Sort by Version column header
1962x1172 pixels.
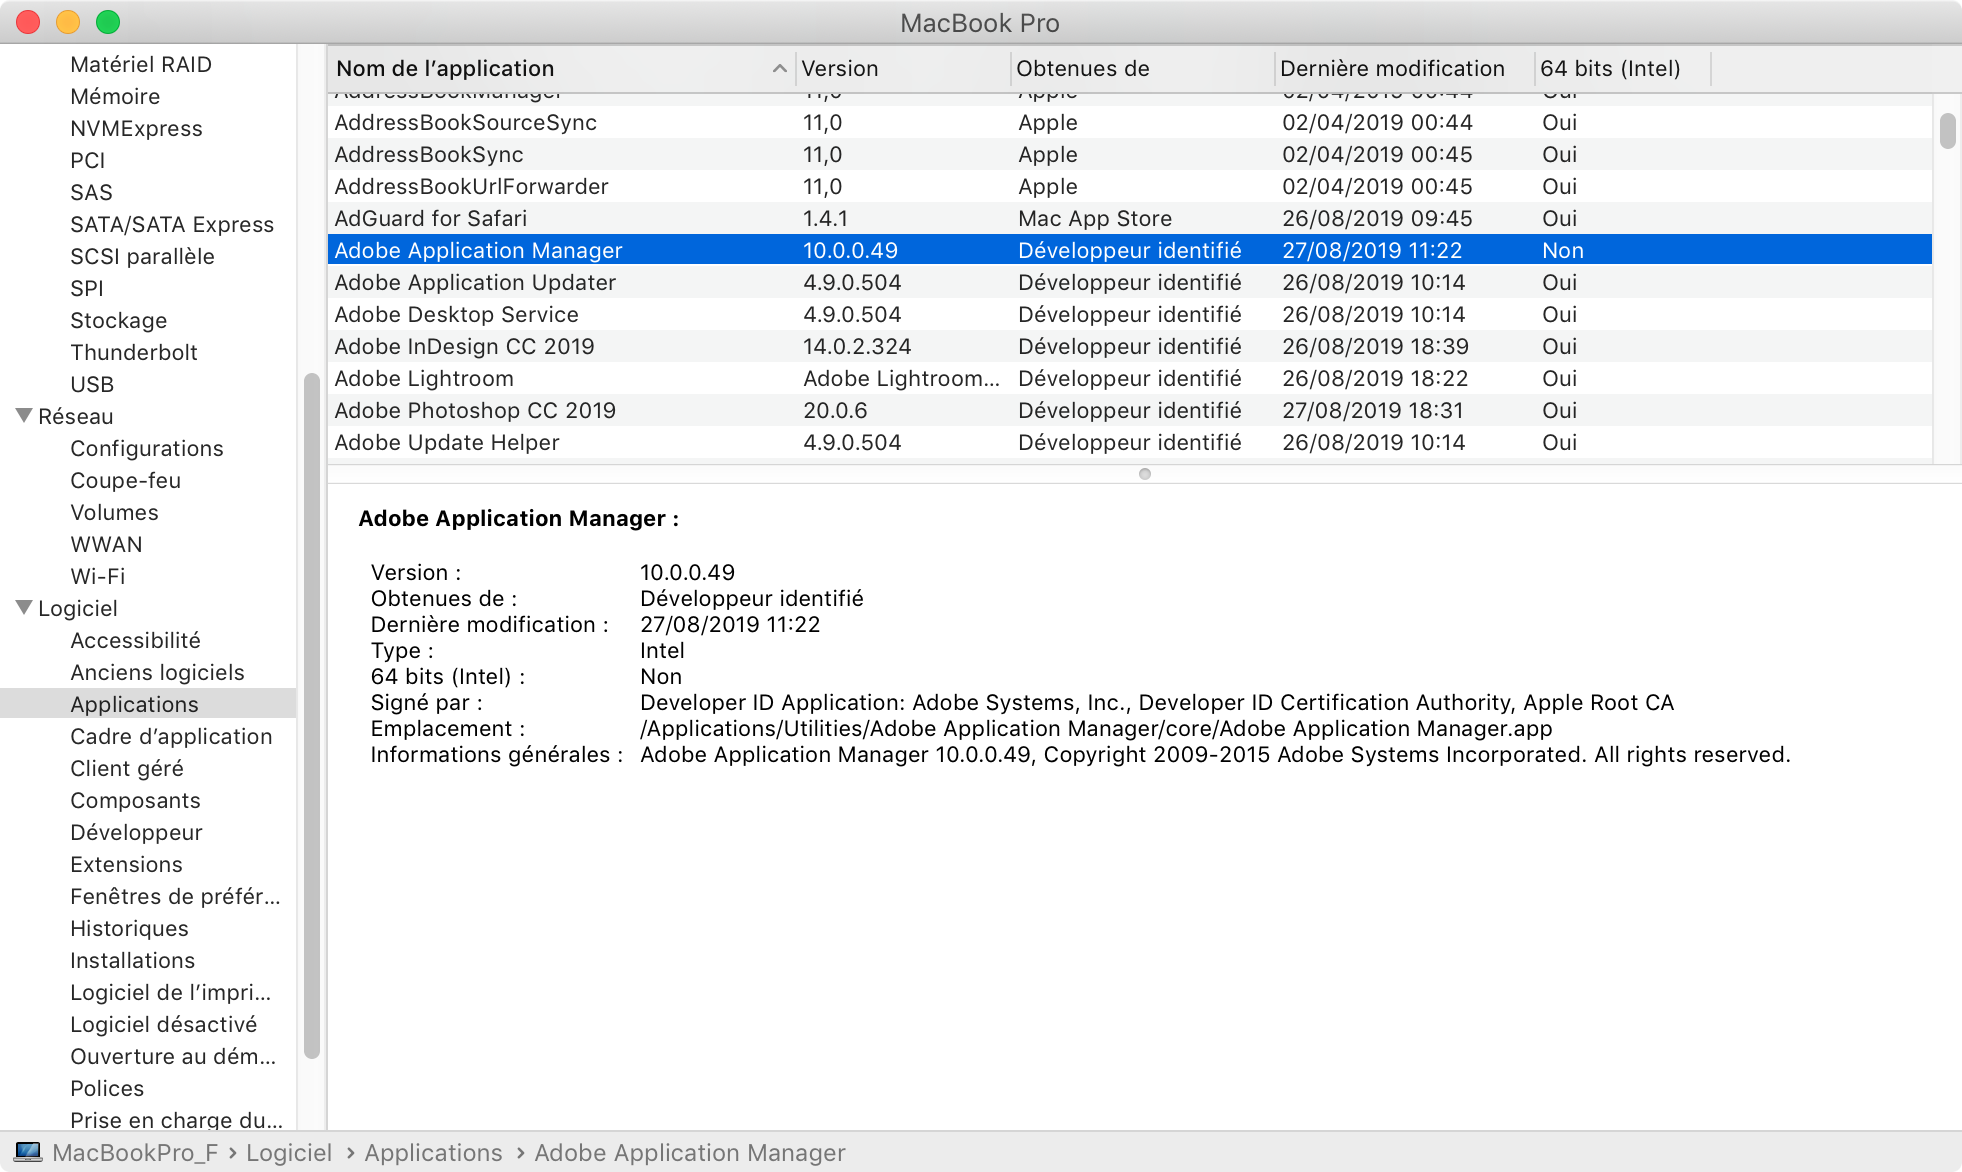(903, 68)
